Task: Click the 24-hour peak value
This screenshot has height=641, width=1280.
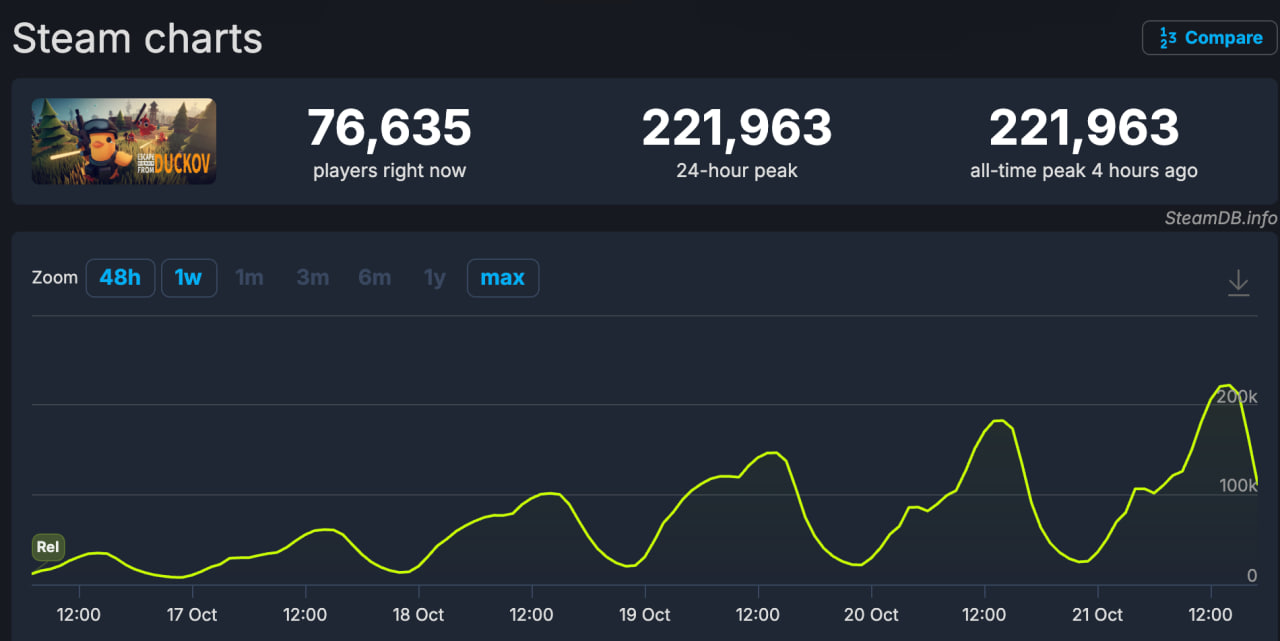Action: [736, 128]
